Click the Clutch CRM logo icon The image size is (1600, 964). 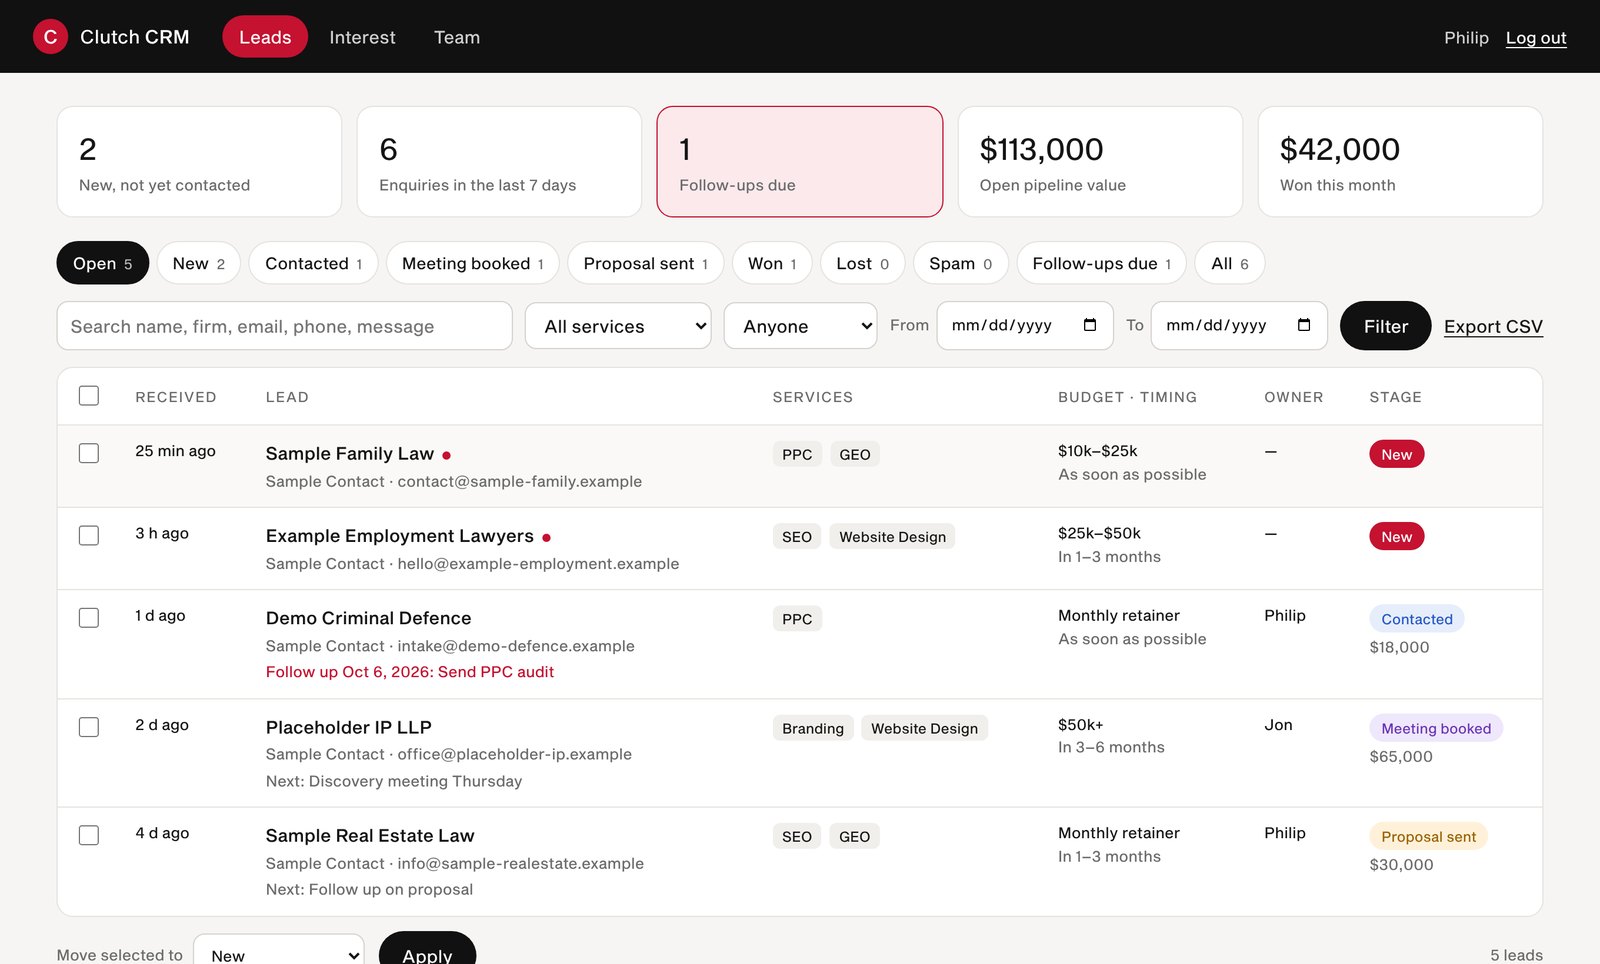click(50, 37)
